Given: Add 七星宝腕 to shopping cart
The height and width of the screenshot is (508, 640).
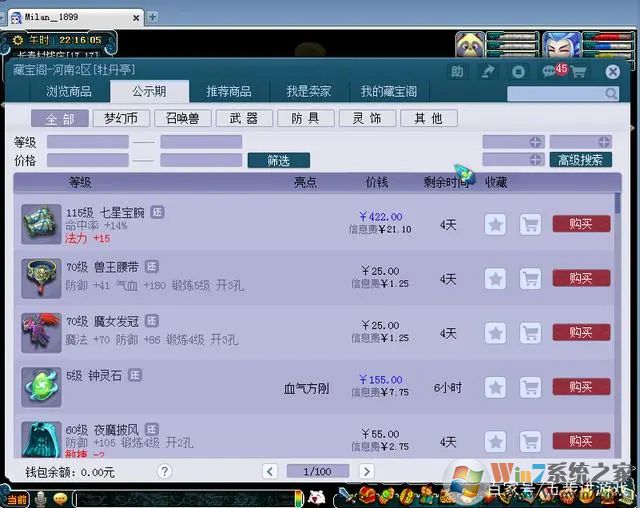Looking at the screenshot, I should click(530, 224).
